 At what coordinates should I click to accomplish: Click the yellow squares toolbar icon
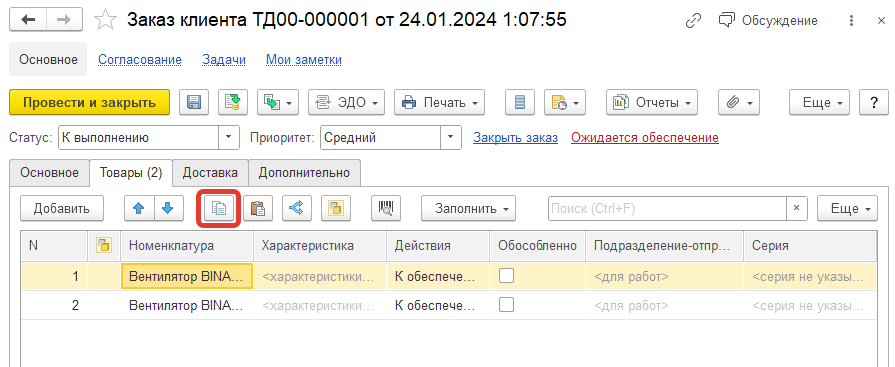point(336,208)
